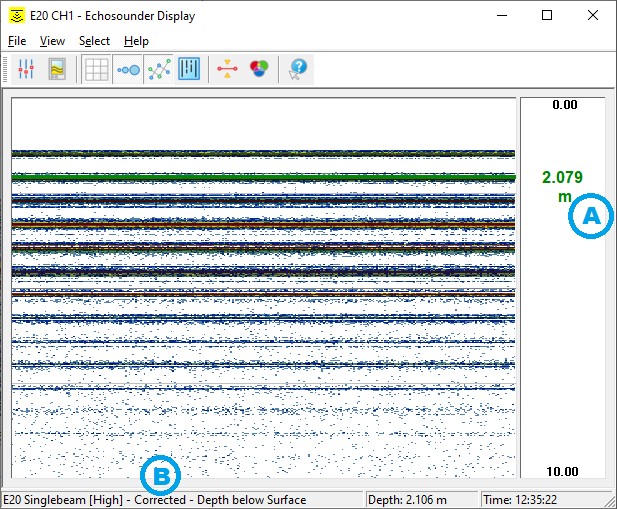Open the File menu
The height and width of the screenshot is (509, 617).
(18, 41)
